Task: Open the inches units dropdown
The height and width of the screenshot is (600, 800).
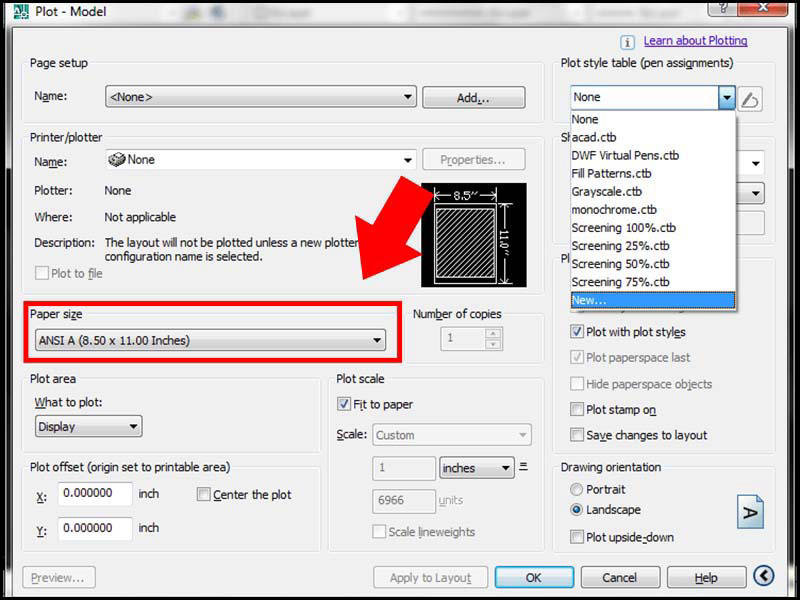Action: 476,468
